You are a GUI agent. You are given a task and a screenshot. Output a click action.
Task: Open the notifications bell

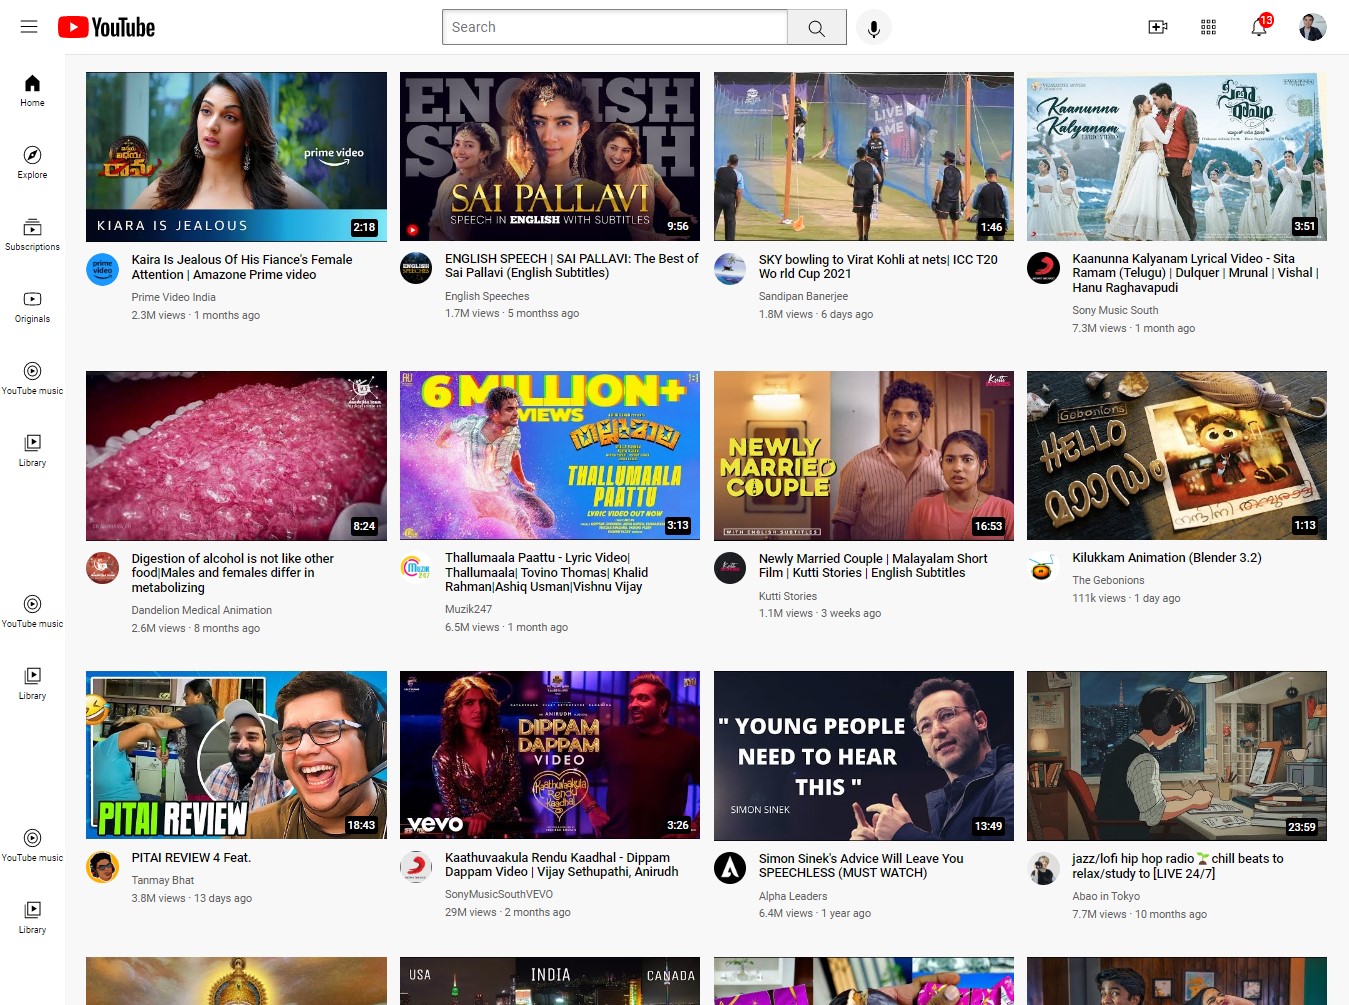pyautogui.click(x=1259, y=27)
